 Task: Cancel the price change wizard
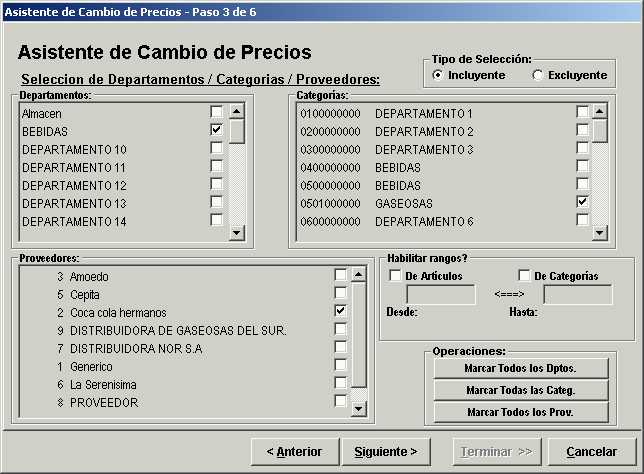pyautogui.click(x=591, y=451)
